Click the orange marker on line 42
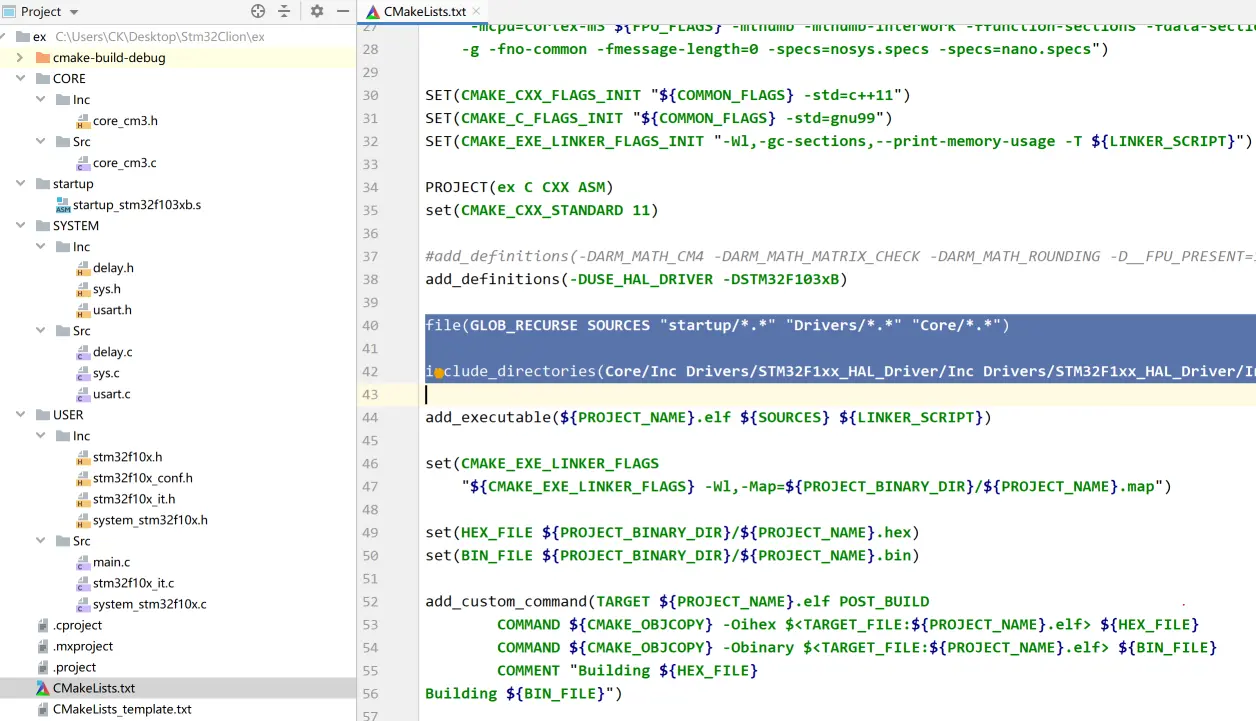Viewport: 1256px width, 721px height. (x=438, y=373)
